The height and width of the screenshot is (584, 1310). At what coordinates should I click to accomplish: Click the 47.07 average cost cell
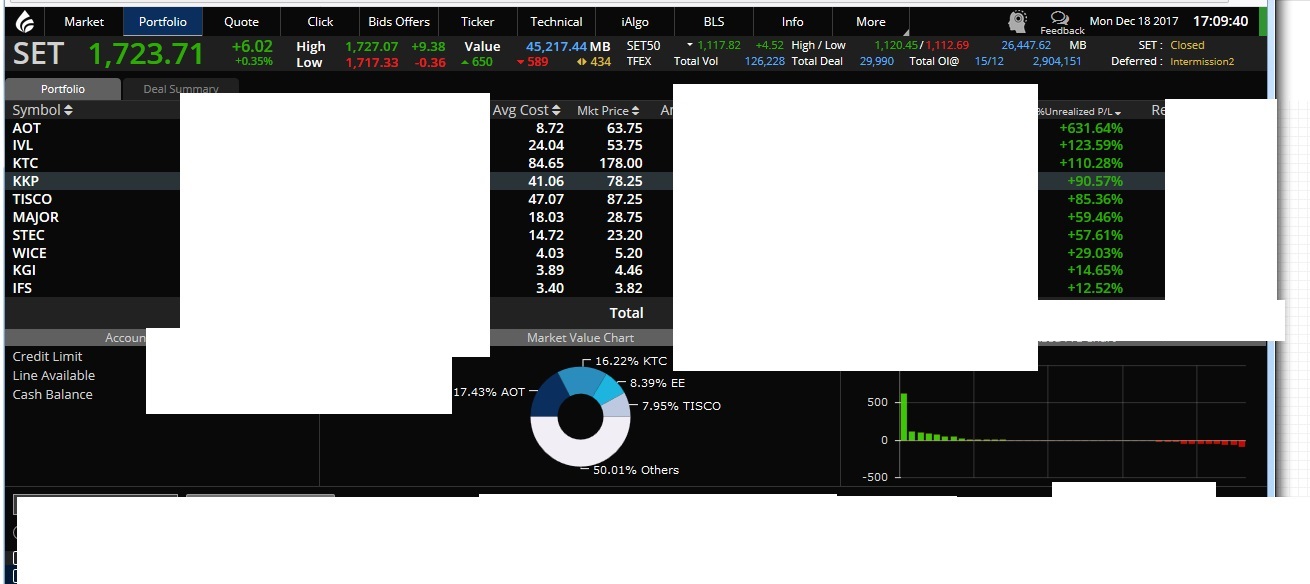tap(546, 199)
